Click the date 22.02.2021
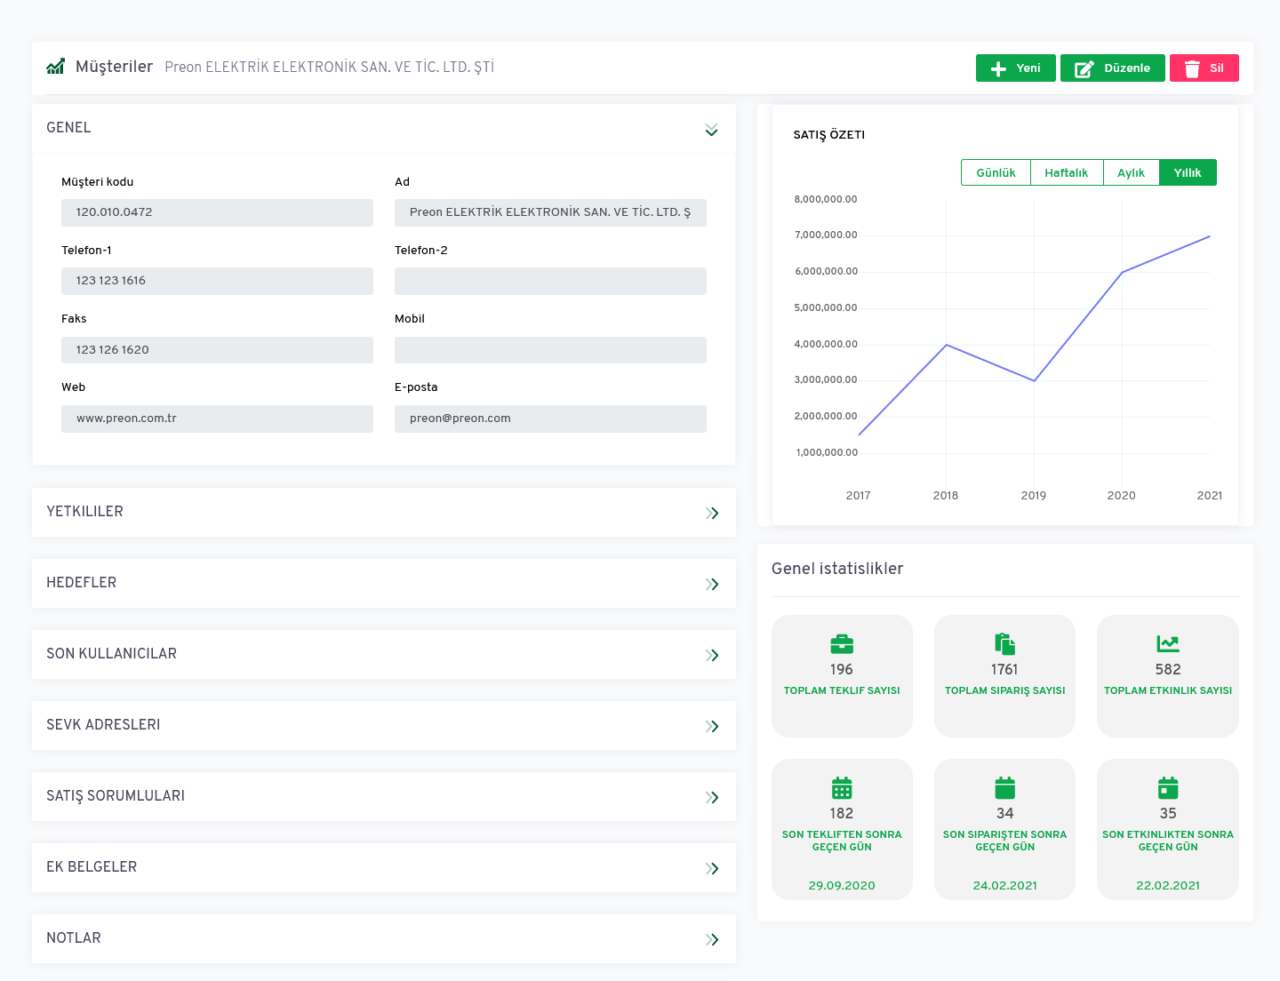The image size is (1280, 981). tap(1168, 885)
